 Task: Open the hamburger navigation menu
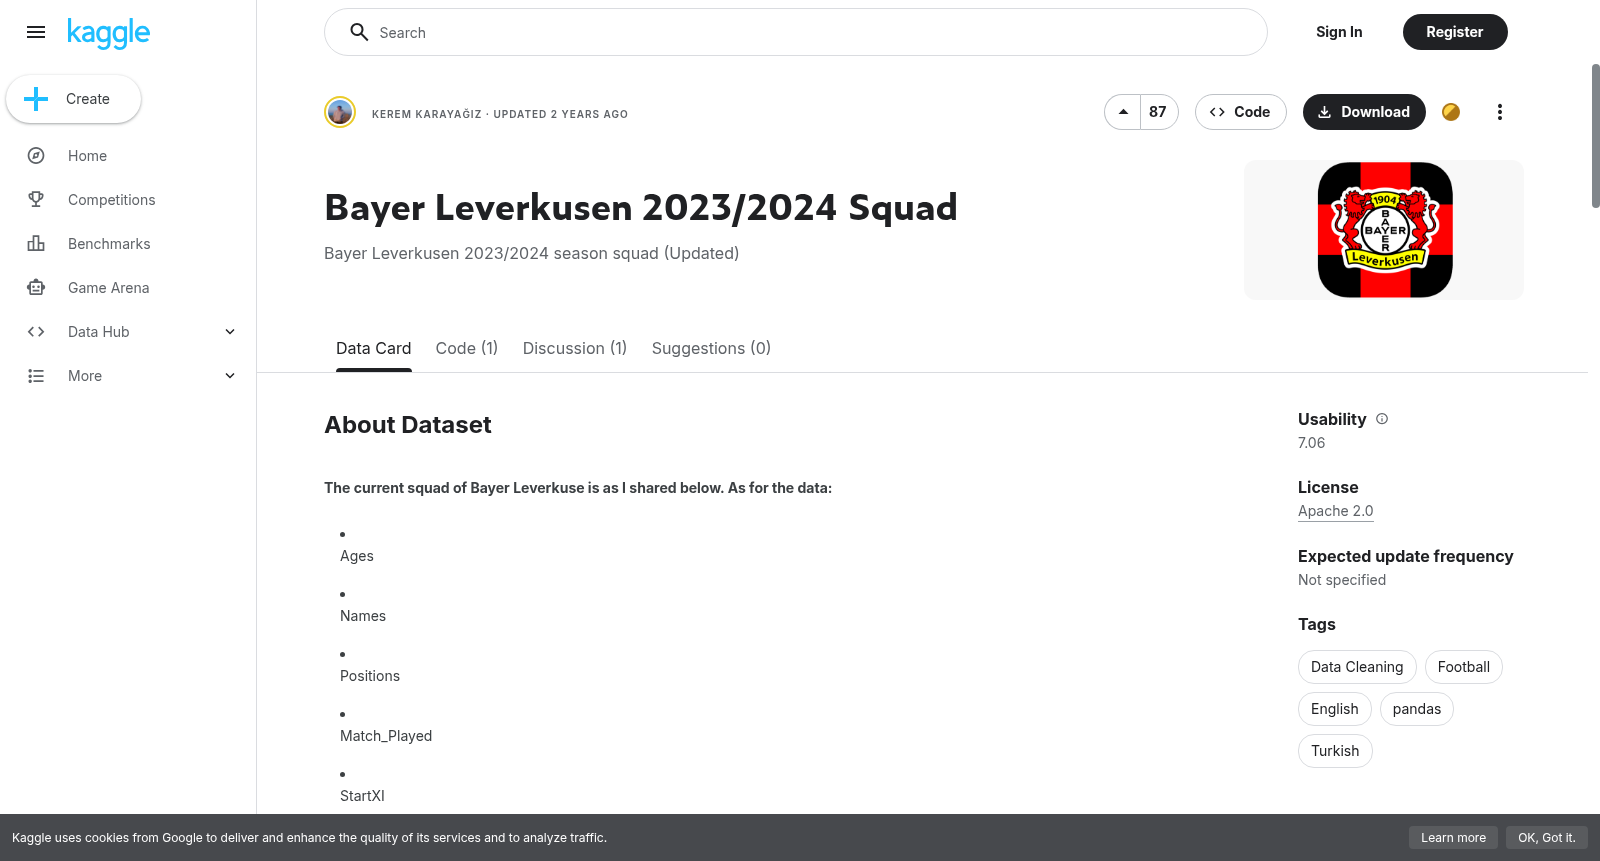(x=36, y=32)
